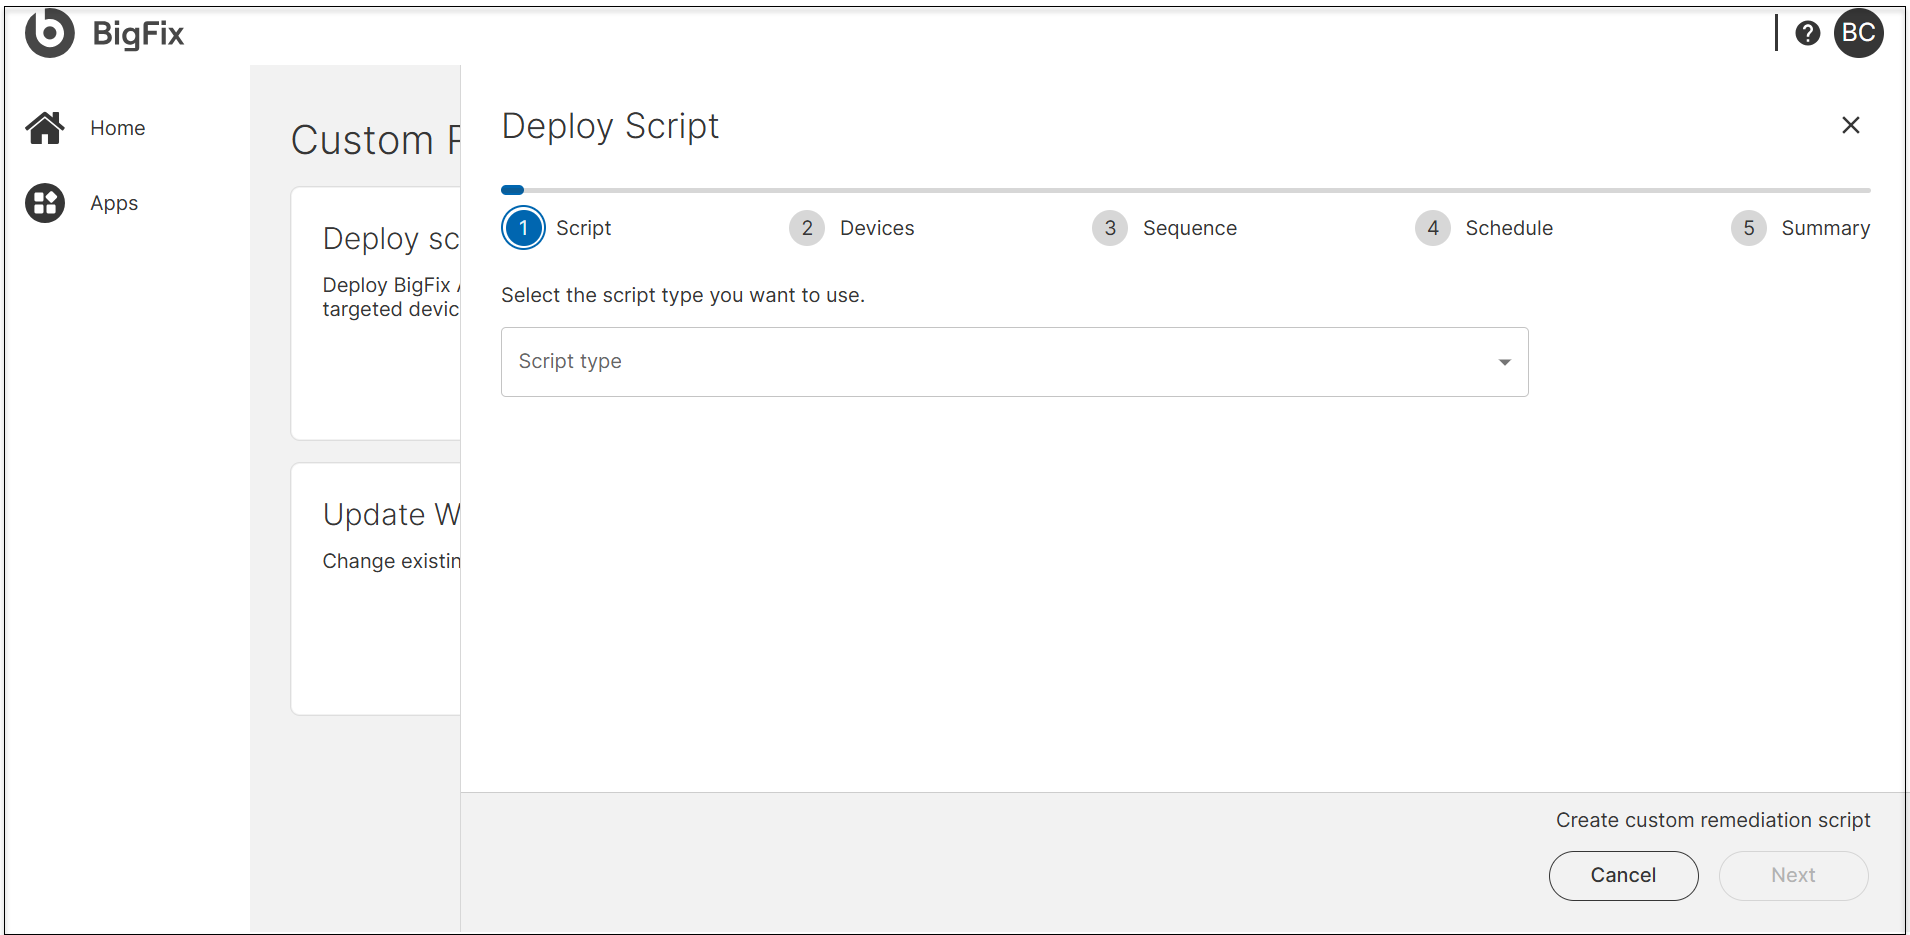Switch to the Summary wizard step
Screen dimensions: 1910x935
click(x=1826, y=228)
